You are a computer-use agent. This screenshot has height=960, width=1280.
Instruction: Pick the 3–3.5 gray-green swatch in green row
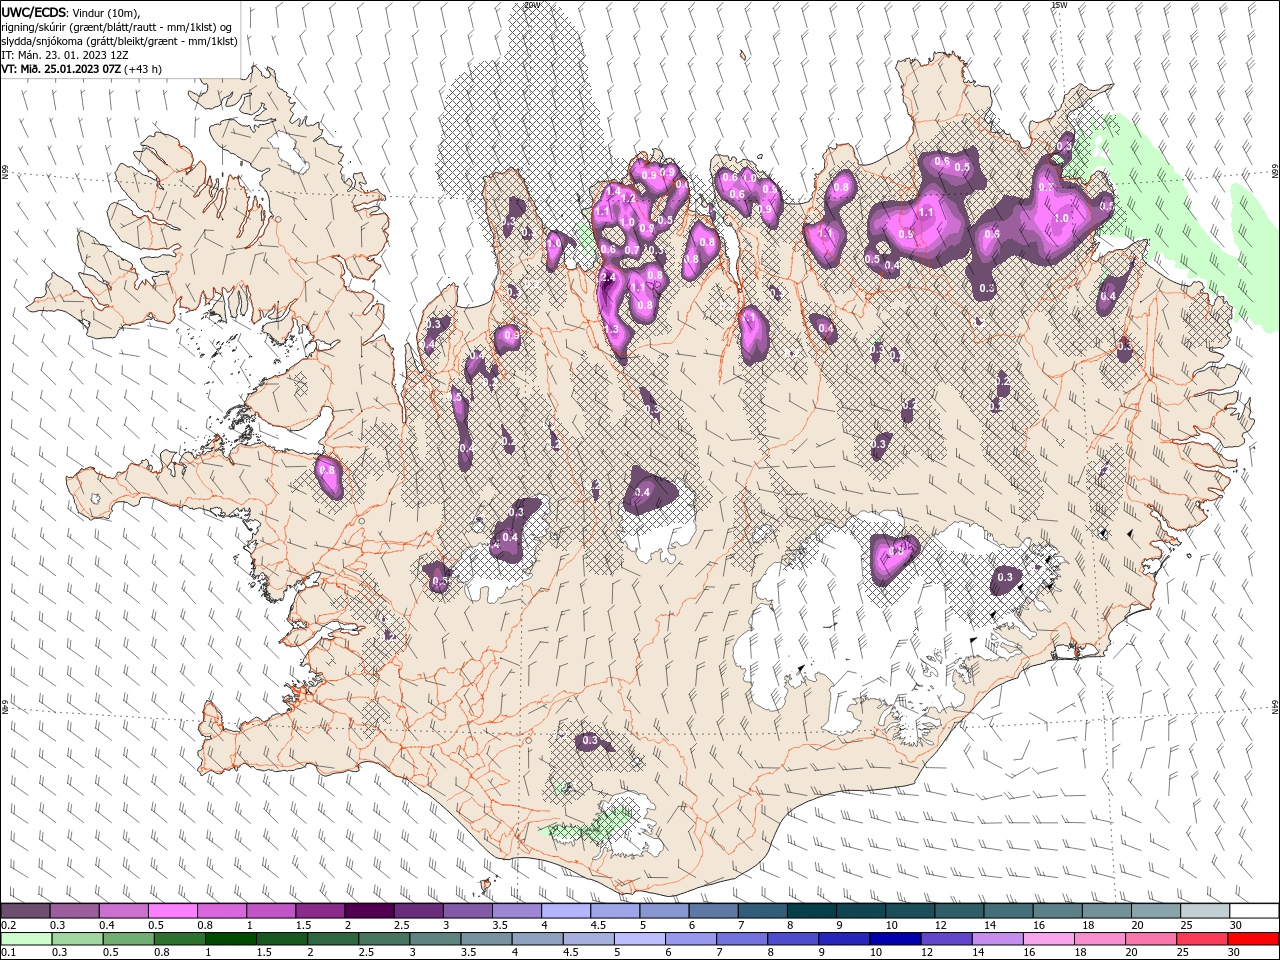[x=434, y=939]
